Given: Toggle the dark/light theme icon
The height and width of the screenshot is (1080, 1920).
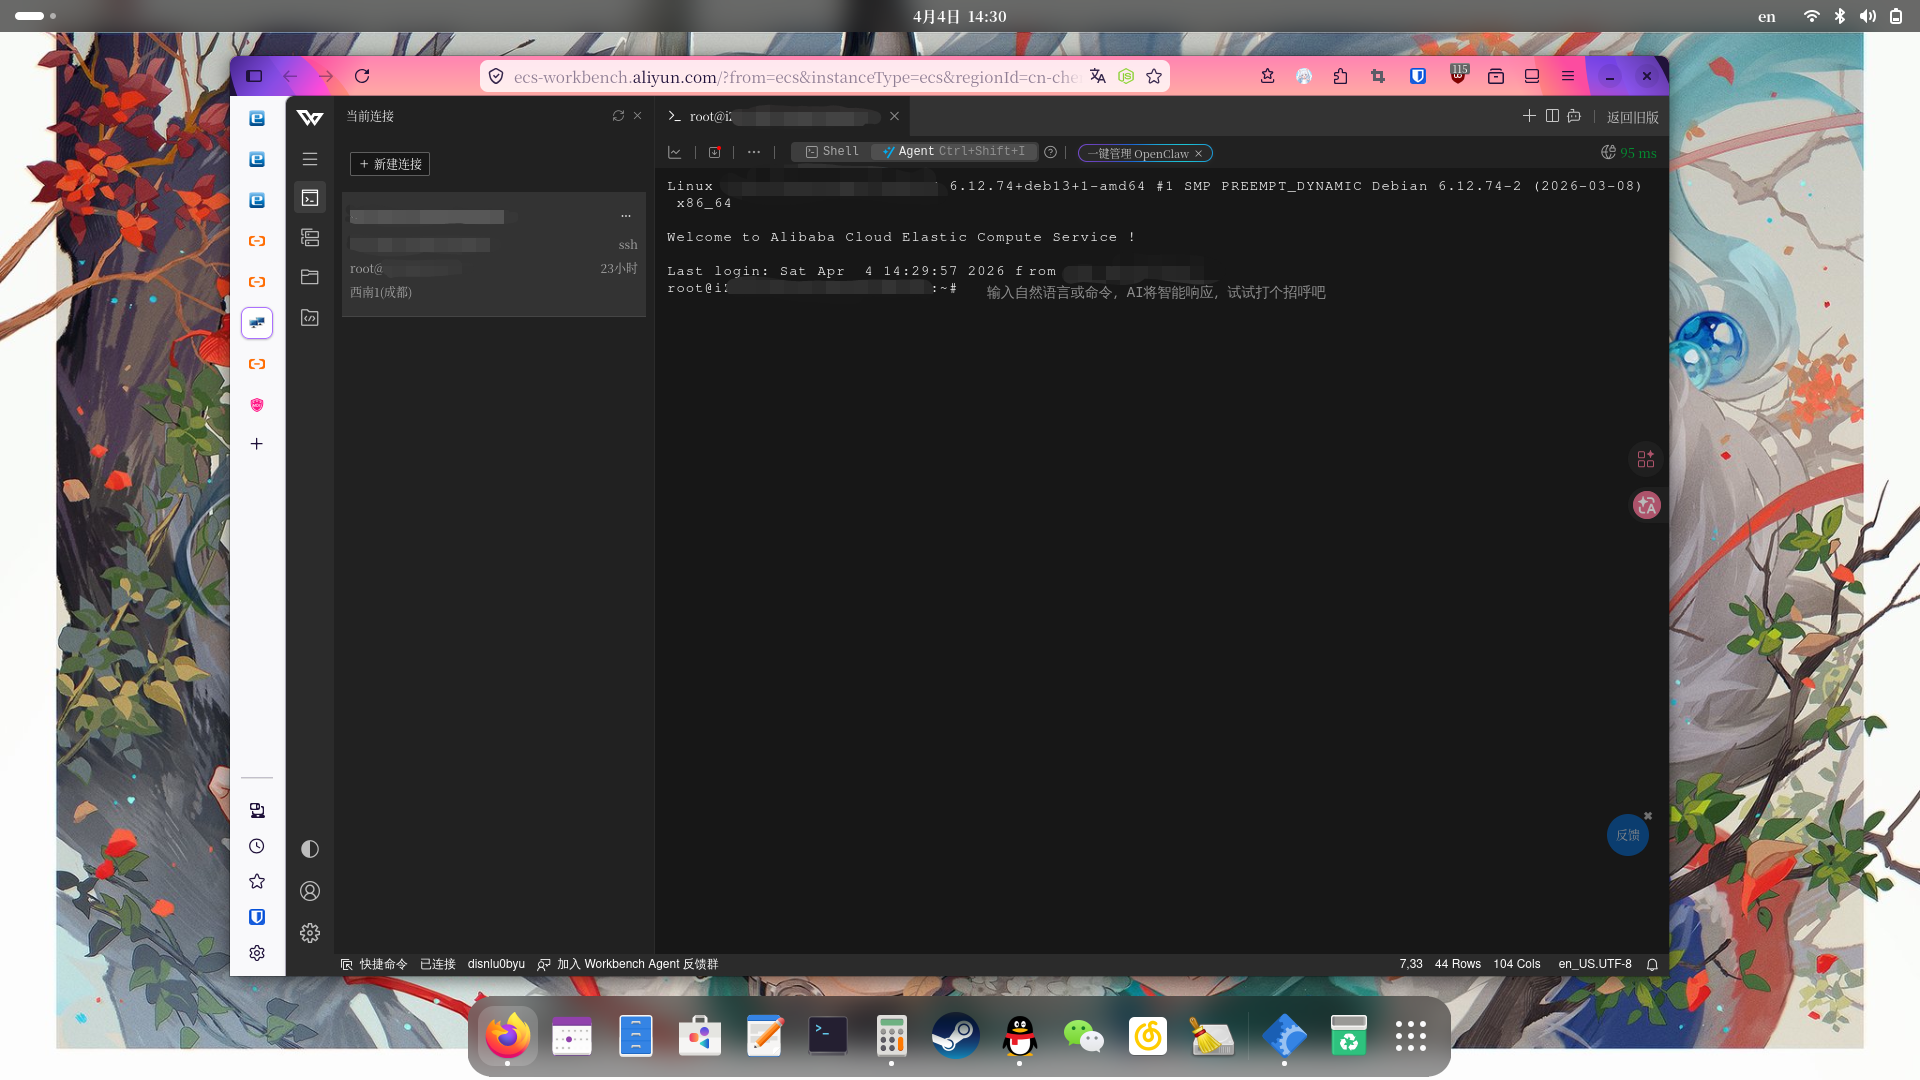Looking at the screenshot, I should click(310, 849).
